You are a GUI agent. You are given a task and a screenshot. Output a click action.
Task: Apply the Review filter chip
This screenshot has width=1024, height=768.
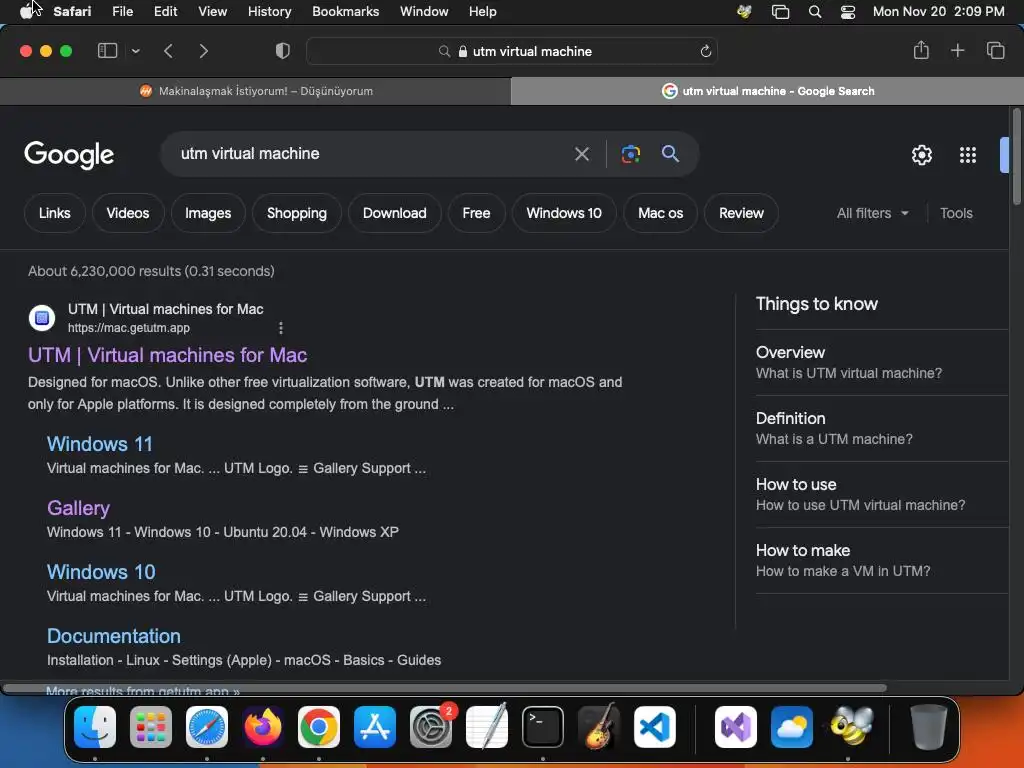pos(741,213)
